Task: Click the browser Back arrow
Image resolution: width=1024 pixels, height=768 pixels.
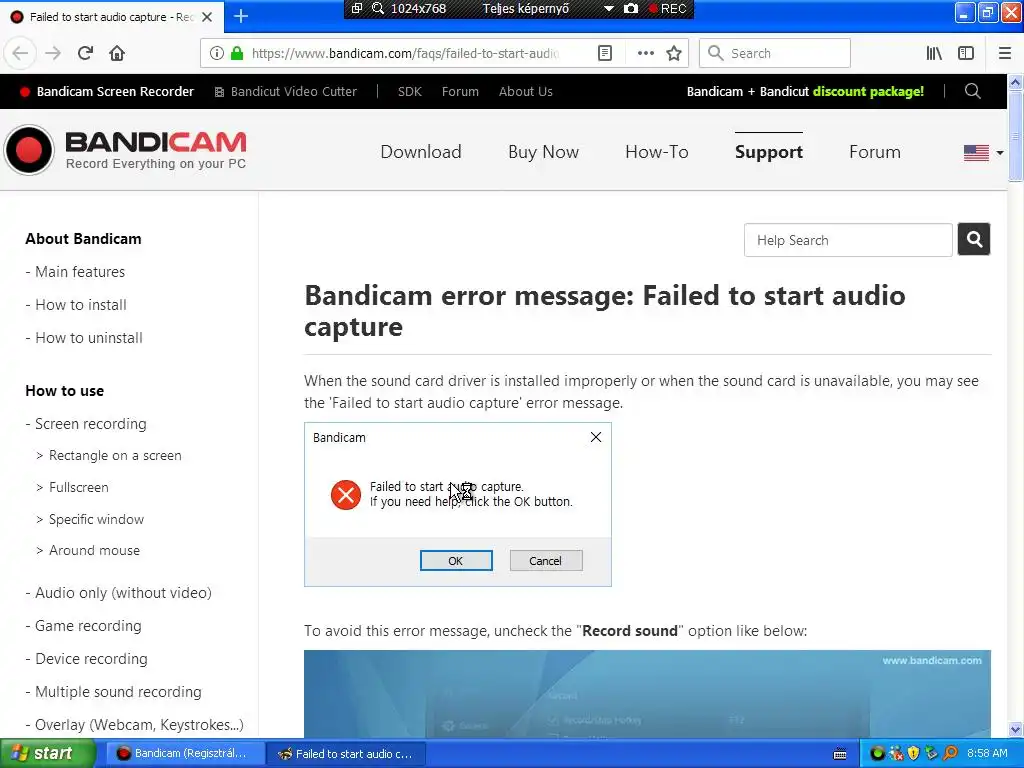Action: click(x=20, y=53)
